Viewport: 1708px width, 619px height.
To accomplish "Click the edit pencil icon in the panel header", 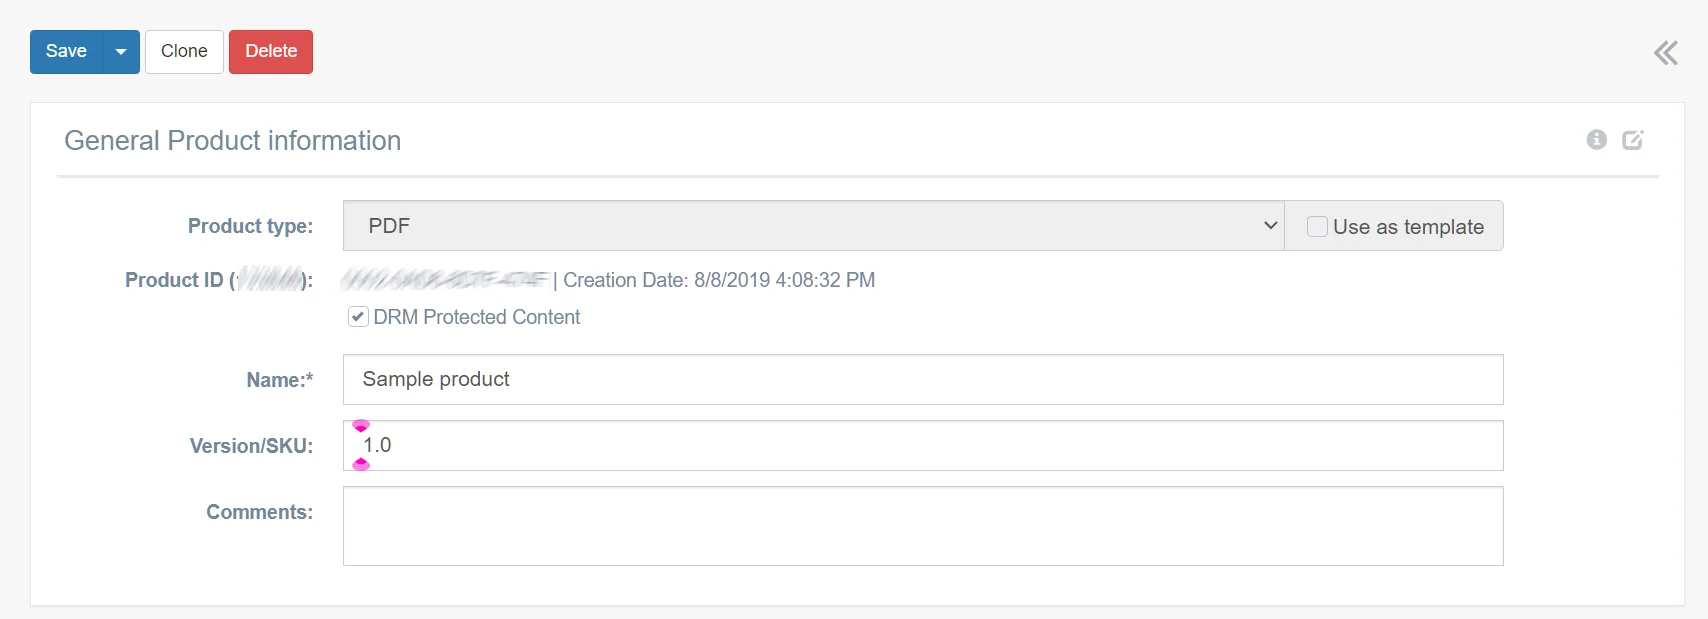I will pos(1633,140).
